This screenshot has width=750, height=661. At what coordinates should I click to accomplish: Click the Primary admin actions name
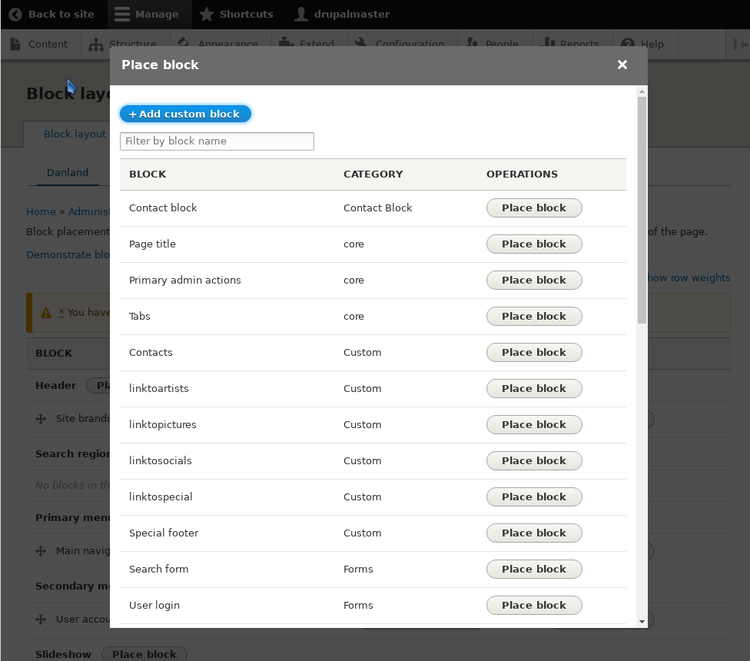click(x=185, y=280)
